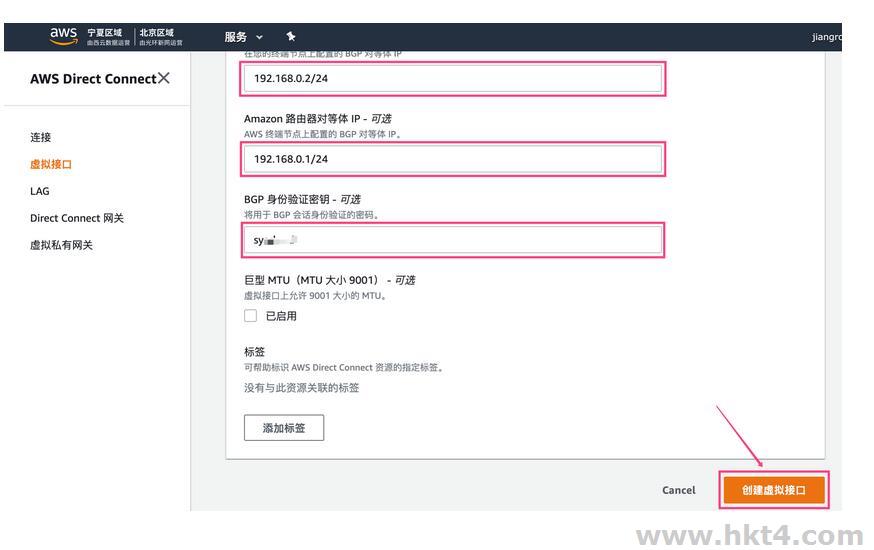This screenshot has height=550, width=874.
Task: Click the 北京区域 region label
Action: pyautogui.click(x=157, y=33)
